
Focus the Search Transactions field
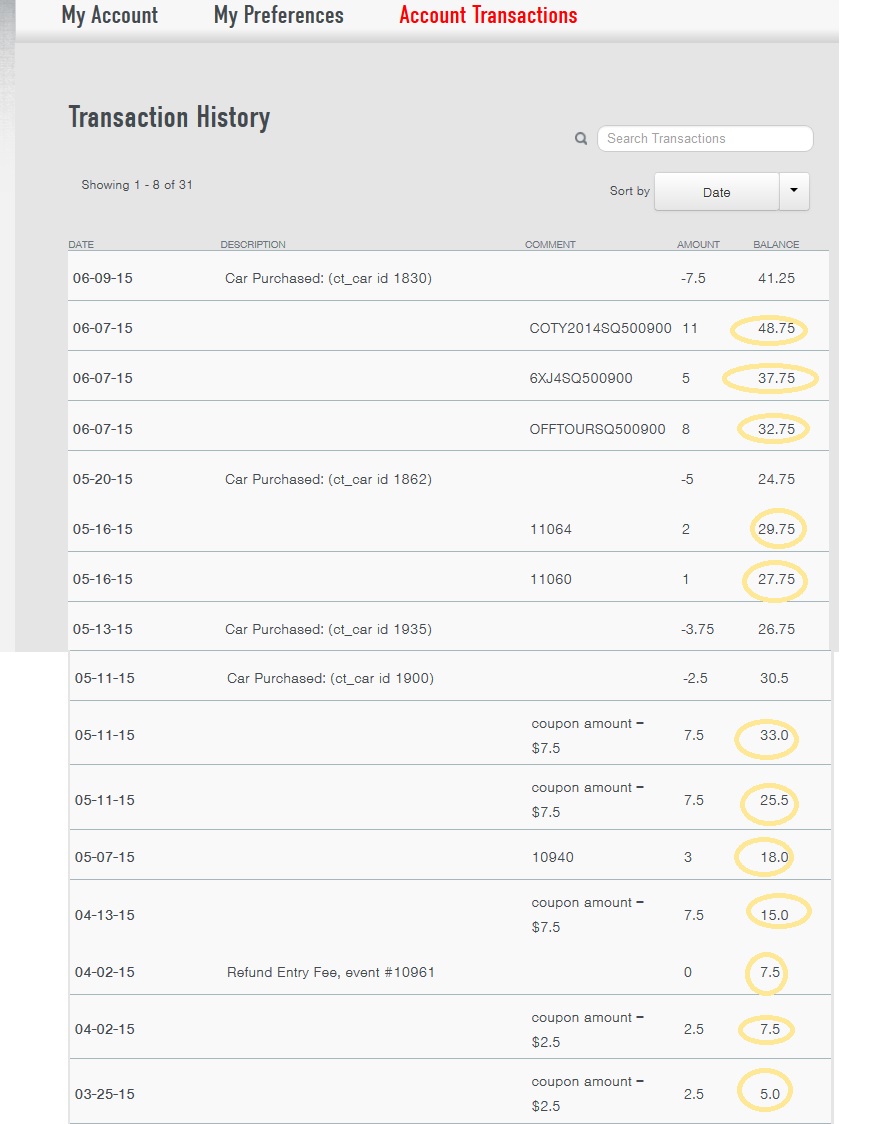point(705,139)
